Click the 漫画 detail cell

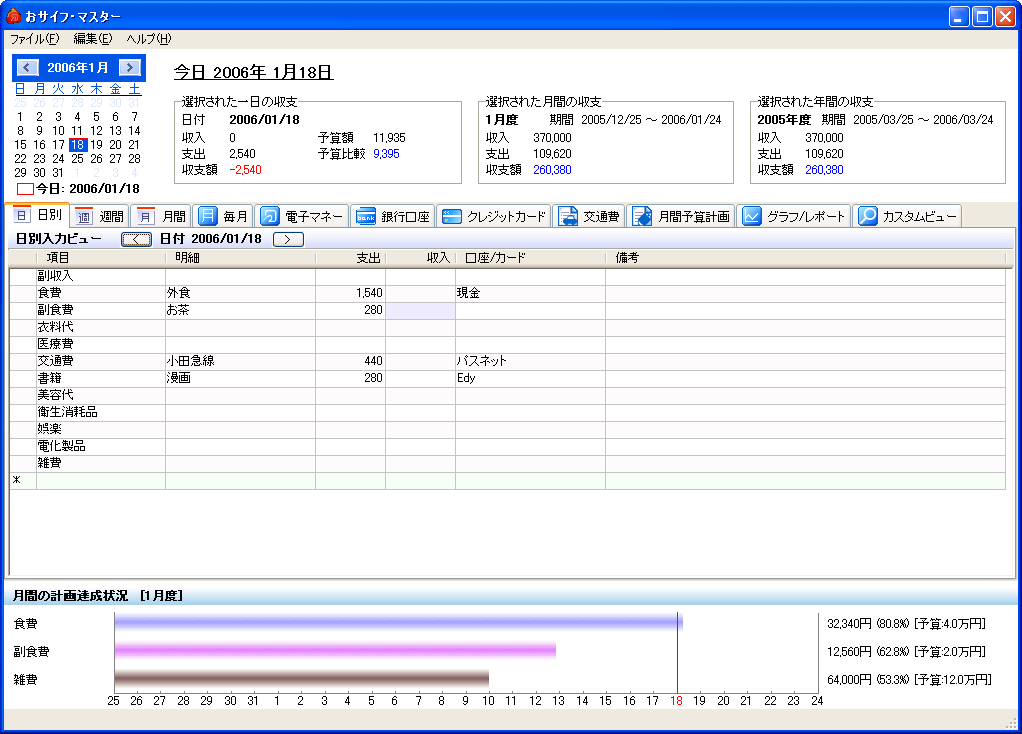pos(241,378)
